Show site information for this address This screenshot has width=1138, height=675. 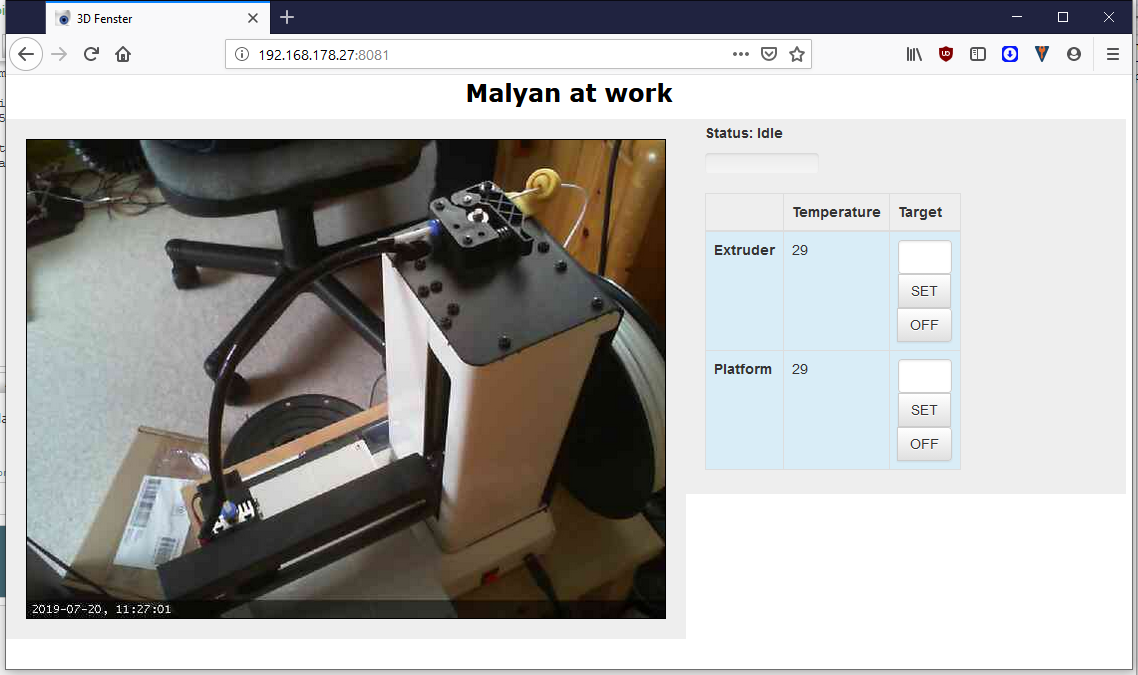pos(242,55)
